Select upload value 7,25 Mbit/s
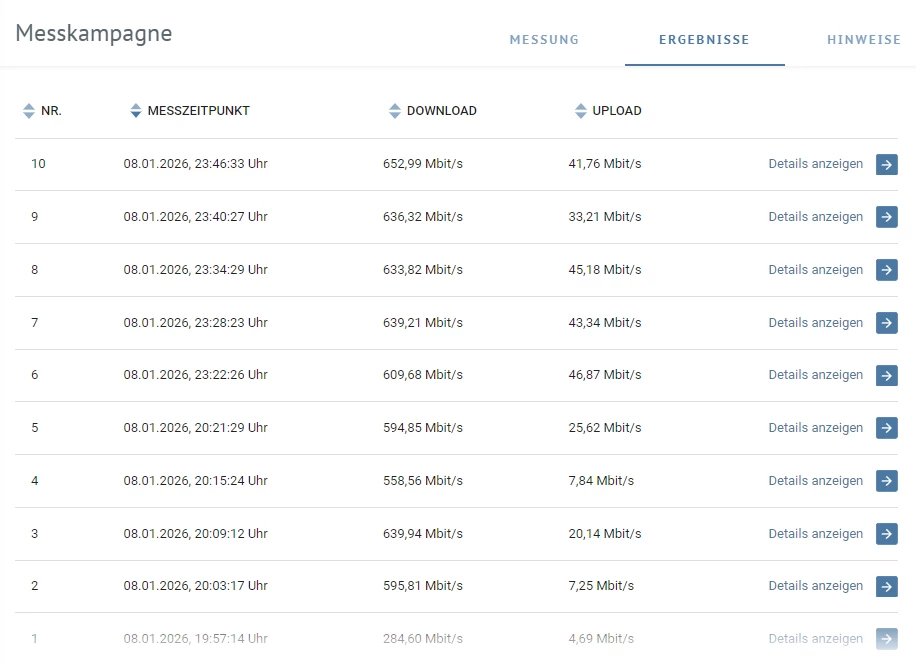This screenshot has height=665, width=916. click(x=601, y=586)
